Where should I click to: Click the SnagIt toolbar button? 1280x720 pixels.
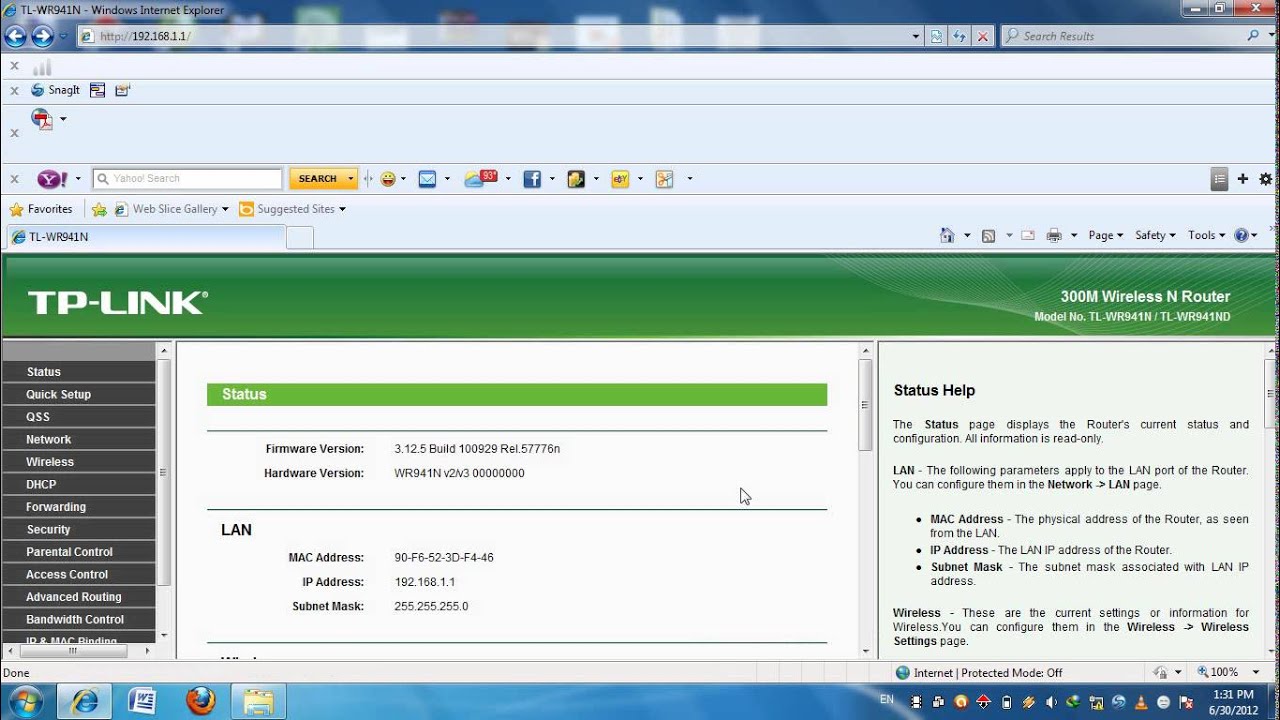(x=55, y=90)
